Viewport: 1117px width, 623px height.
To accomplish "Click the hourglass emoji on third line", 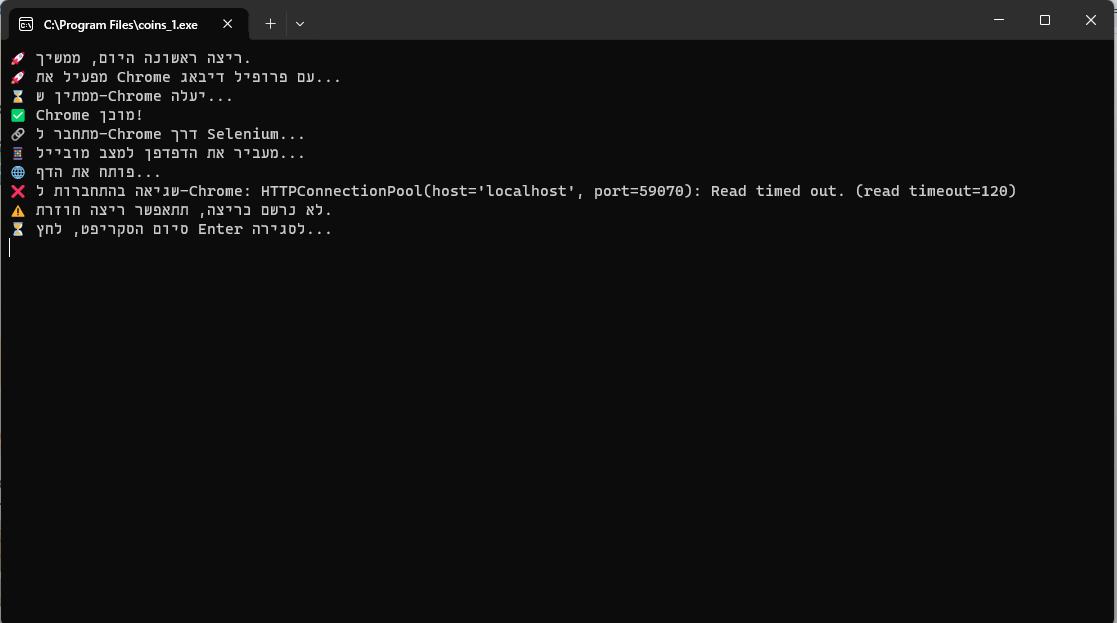I will pos(18,96).
